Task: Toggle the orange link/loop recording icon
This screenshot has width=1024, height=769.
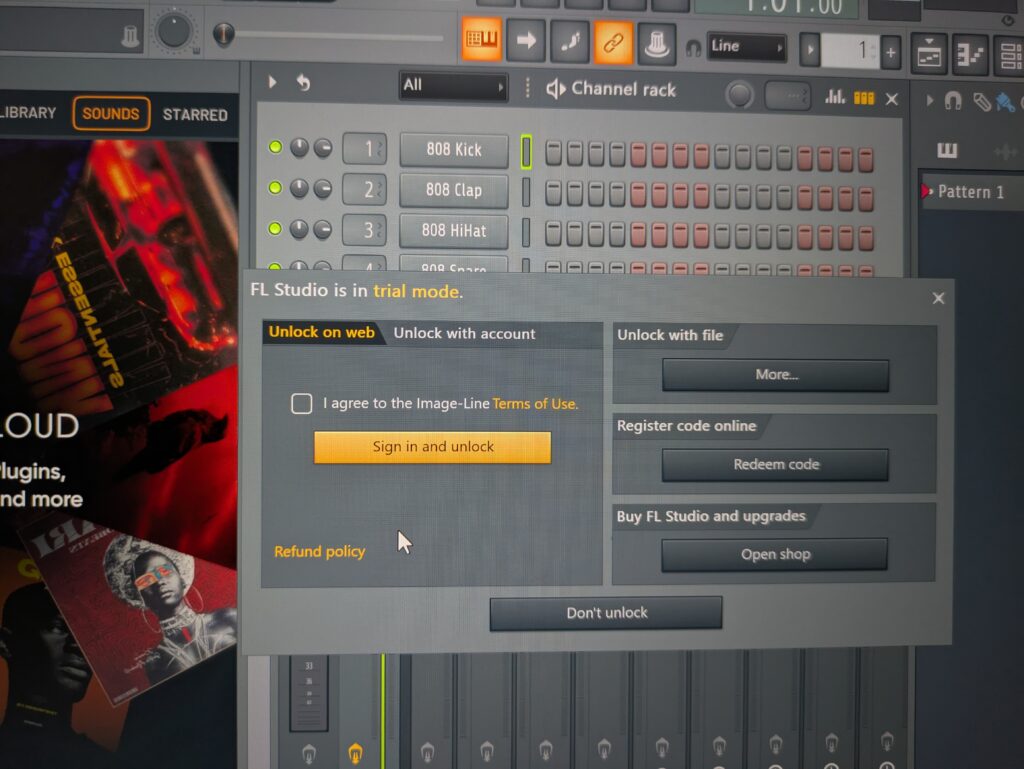Action: click(613, 43)
